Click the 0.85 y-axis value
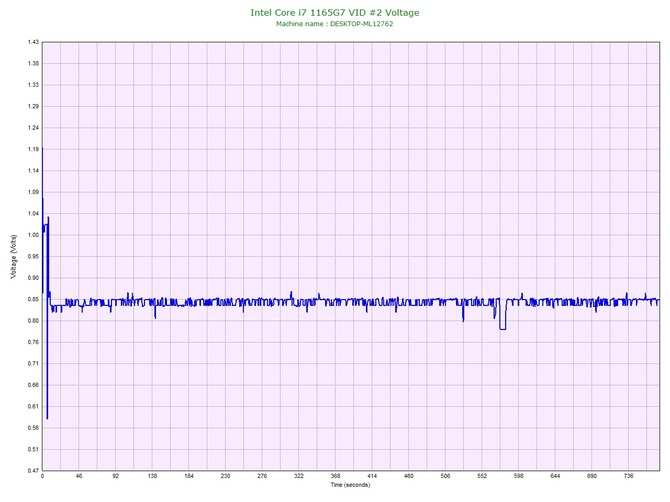This screenshot has height=502, width=670. (33, 299)
